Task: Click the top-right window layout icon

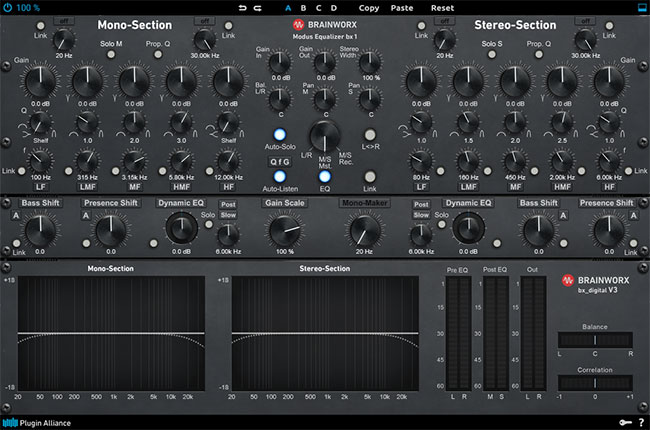Action: tap(642, 7)
